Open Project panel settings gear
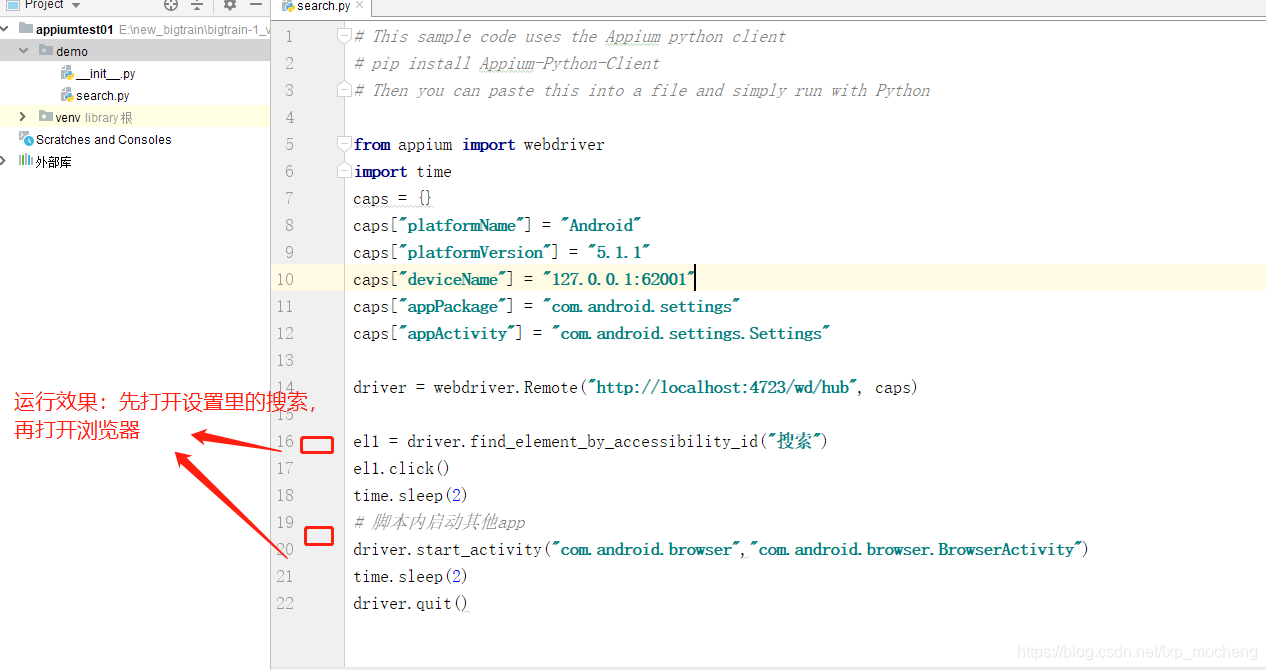1266x670 pixels. [x=230, y=5]
